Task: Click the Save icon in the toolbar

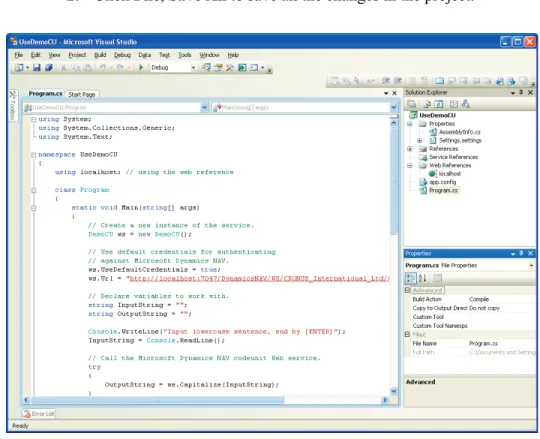Action: coord(37,67)
